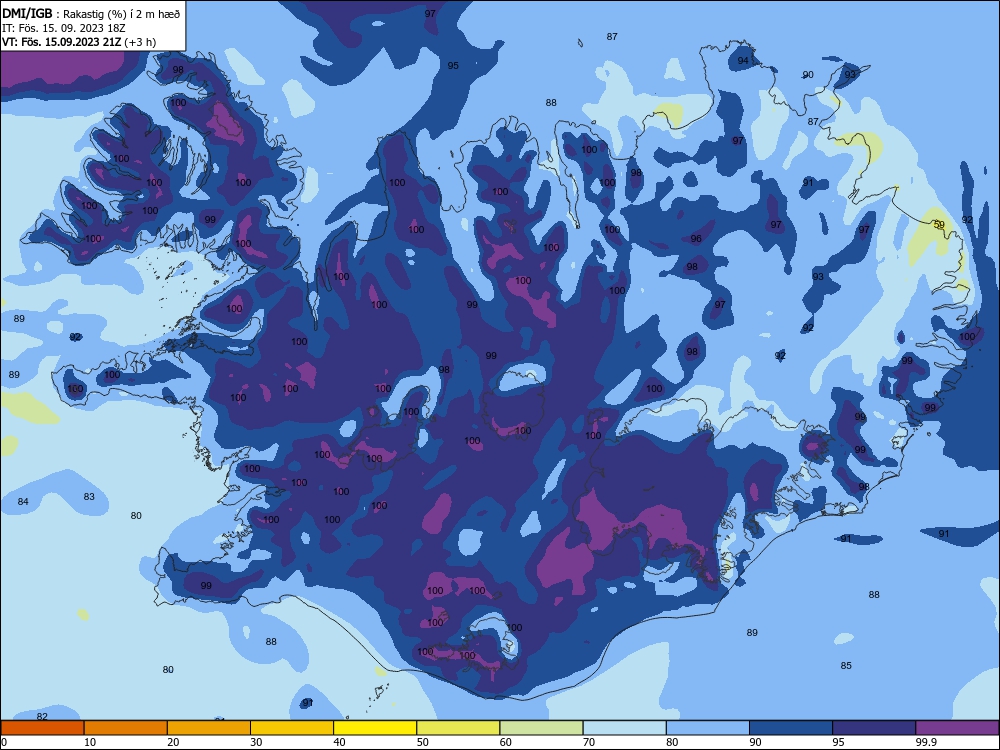Screen dimensions: 1000x750
Task: Select the pale blue 70–80 legend swatch
Action: tap(624, 728)
